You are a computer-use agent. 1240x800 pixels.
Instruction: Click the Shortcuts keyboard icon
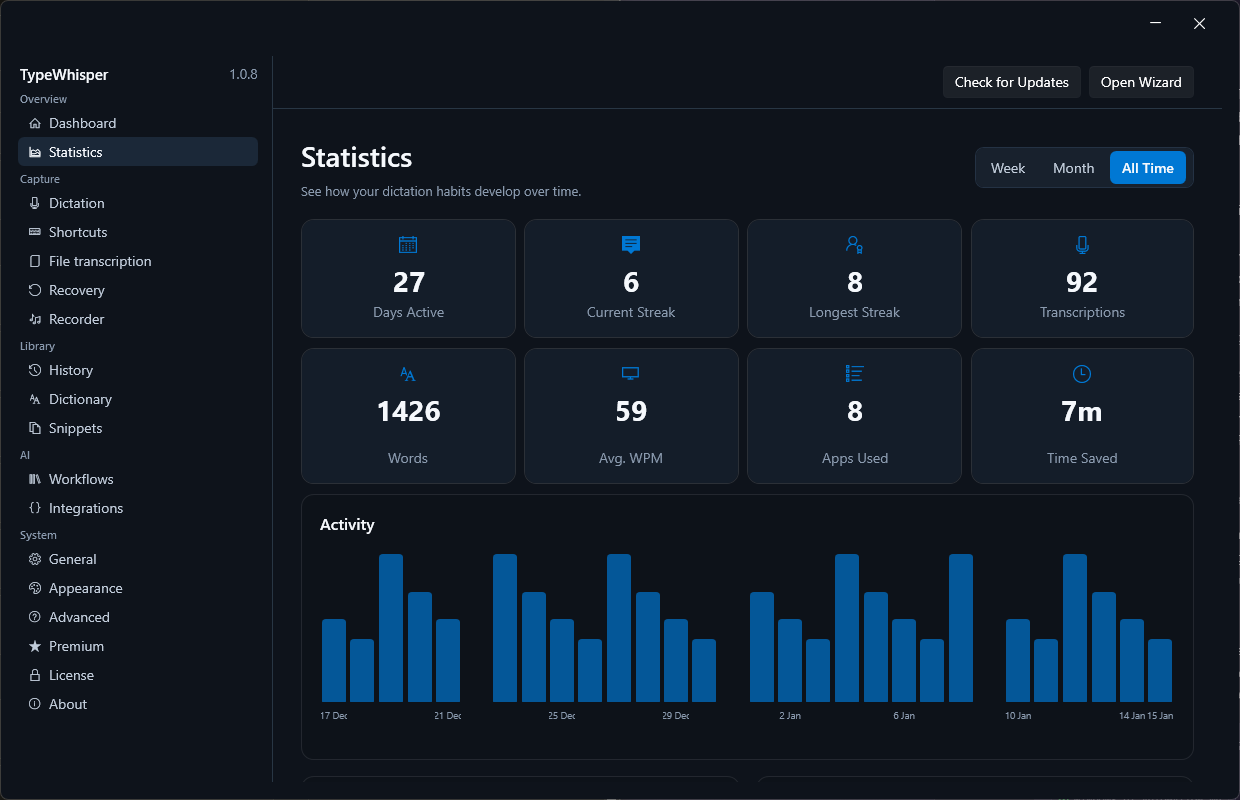coord(35,232)
